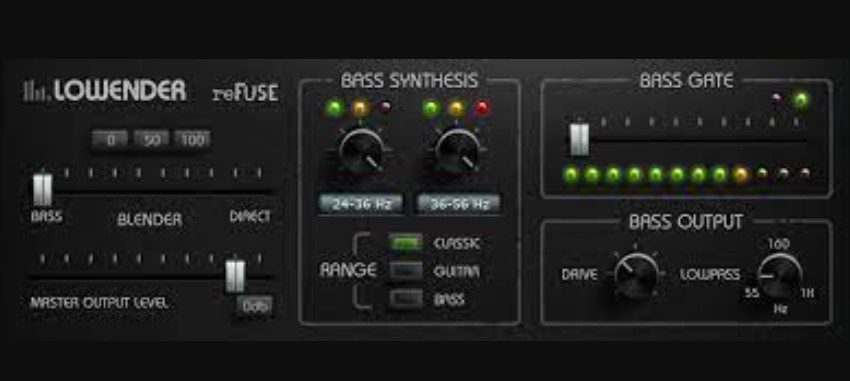Click the LOWPASS label
The image size is (850, 381).
pos(710,275)
